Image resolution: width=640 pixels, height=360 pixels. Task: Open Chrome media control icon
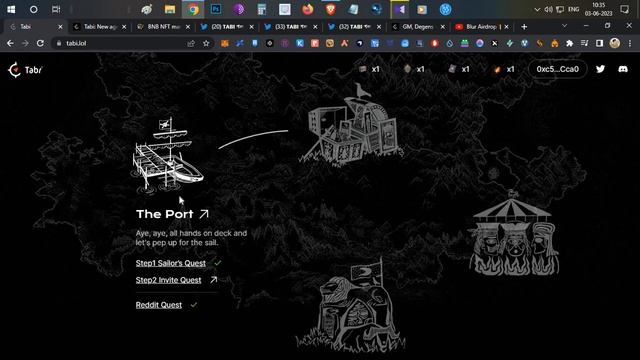584,43
